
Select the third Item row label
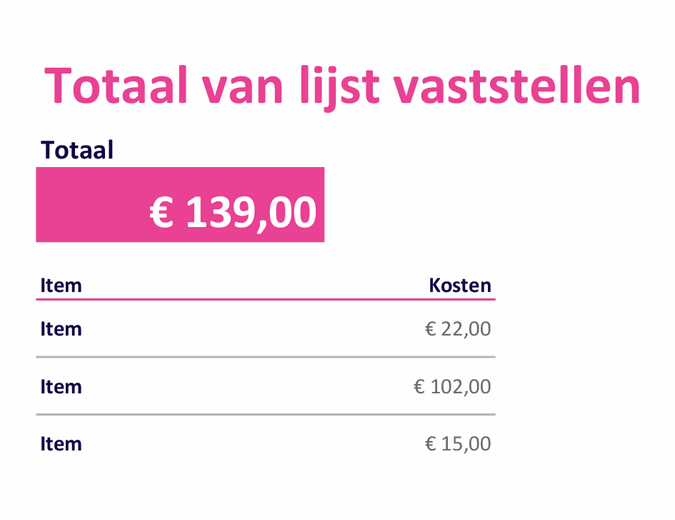[x=61, y=443]
